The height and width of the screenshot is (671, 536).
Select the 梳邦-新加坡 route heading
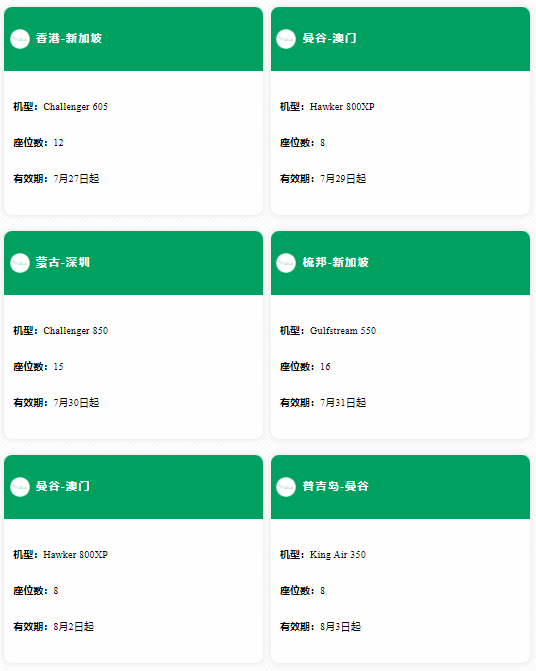335,262
